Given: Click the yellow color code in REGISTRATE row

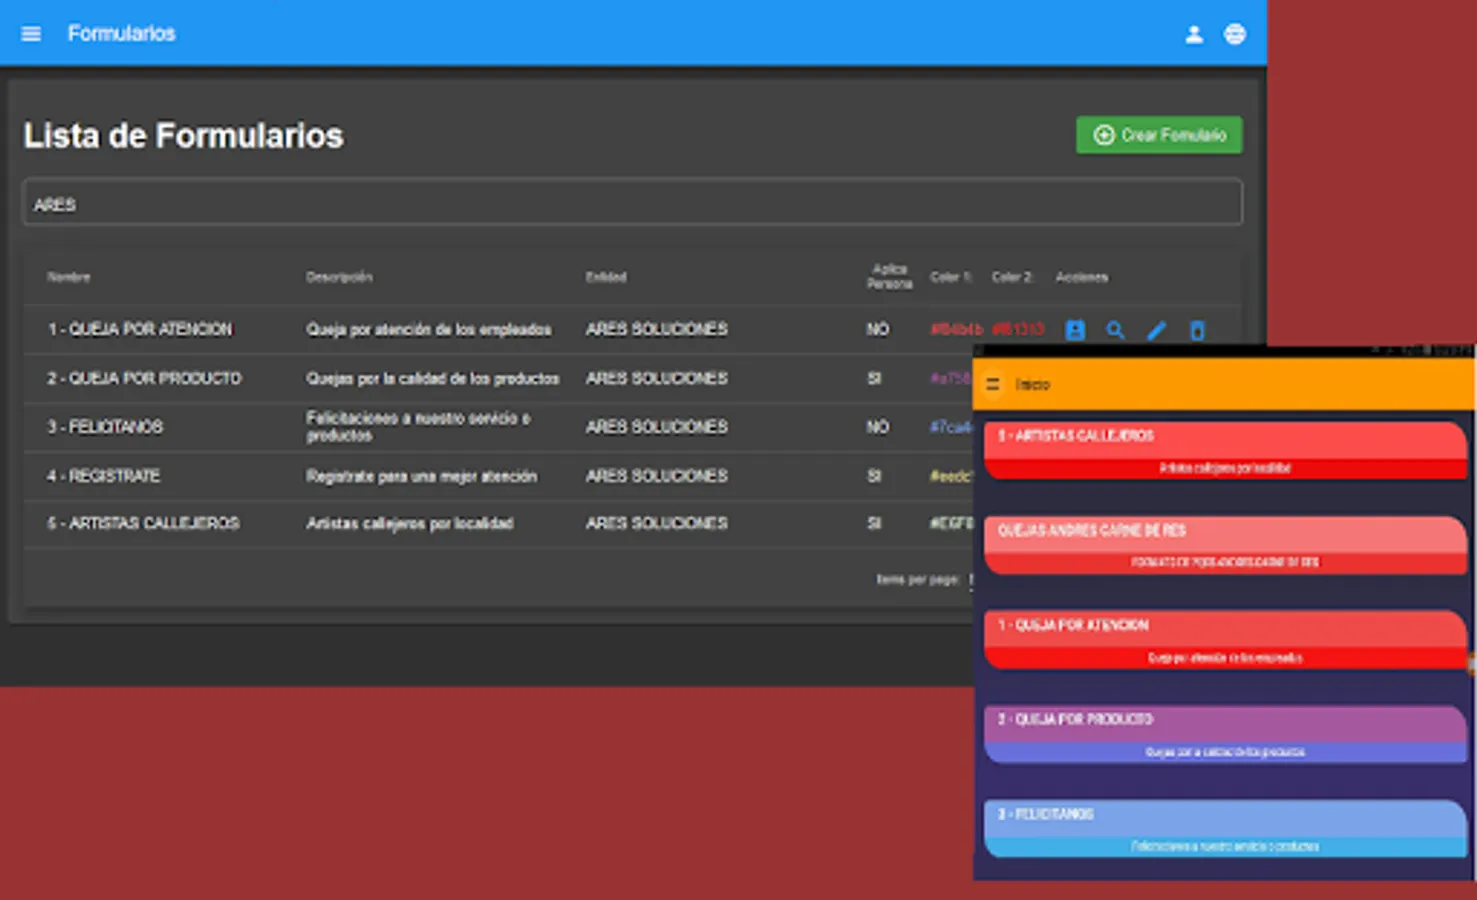Looking at the screenshot, I should pos(950,476).
